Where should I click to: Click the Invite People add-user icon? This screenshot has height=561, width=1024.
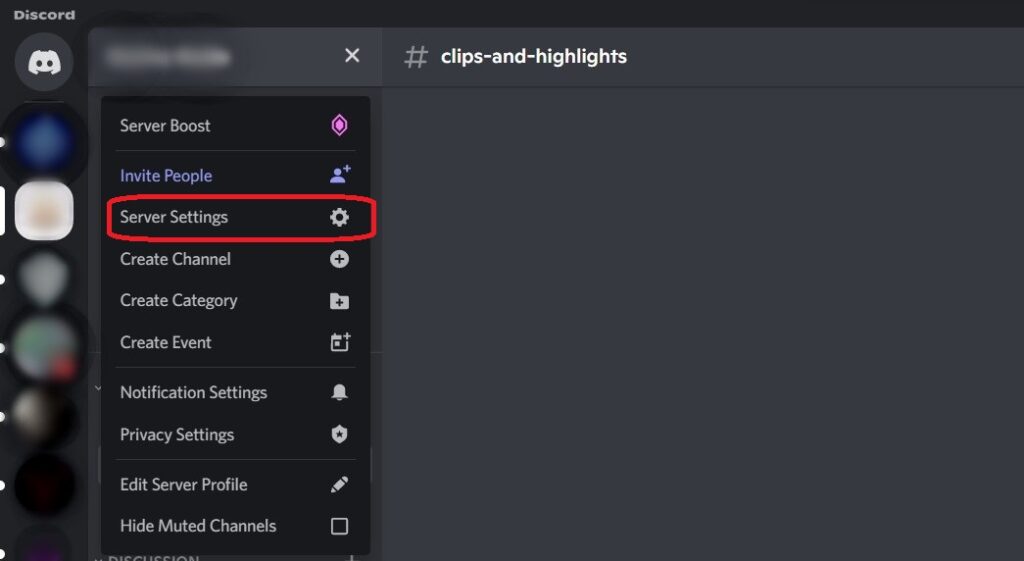[x=340, y=174]
